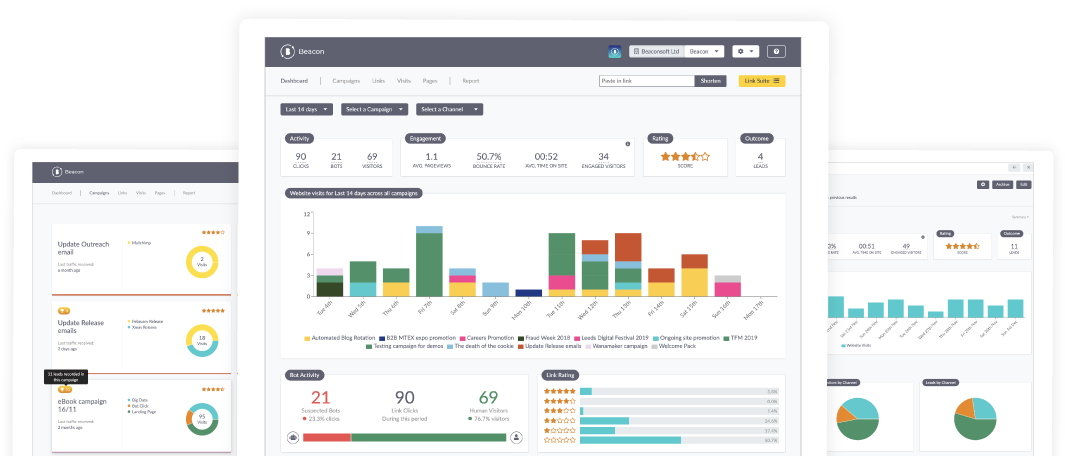This screenshot has height=456, width=1065.
Task: Click the 21 Bots value in Activity
Action: pyautogui.click(x=336, y=157)
